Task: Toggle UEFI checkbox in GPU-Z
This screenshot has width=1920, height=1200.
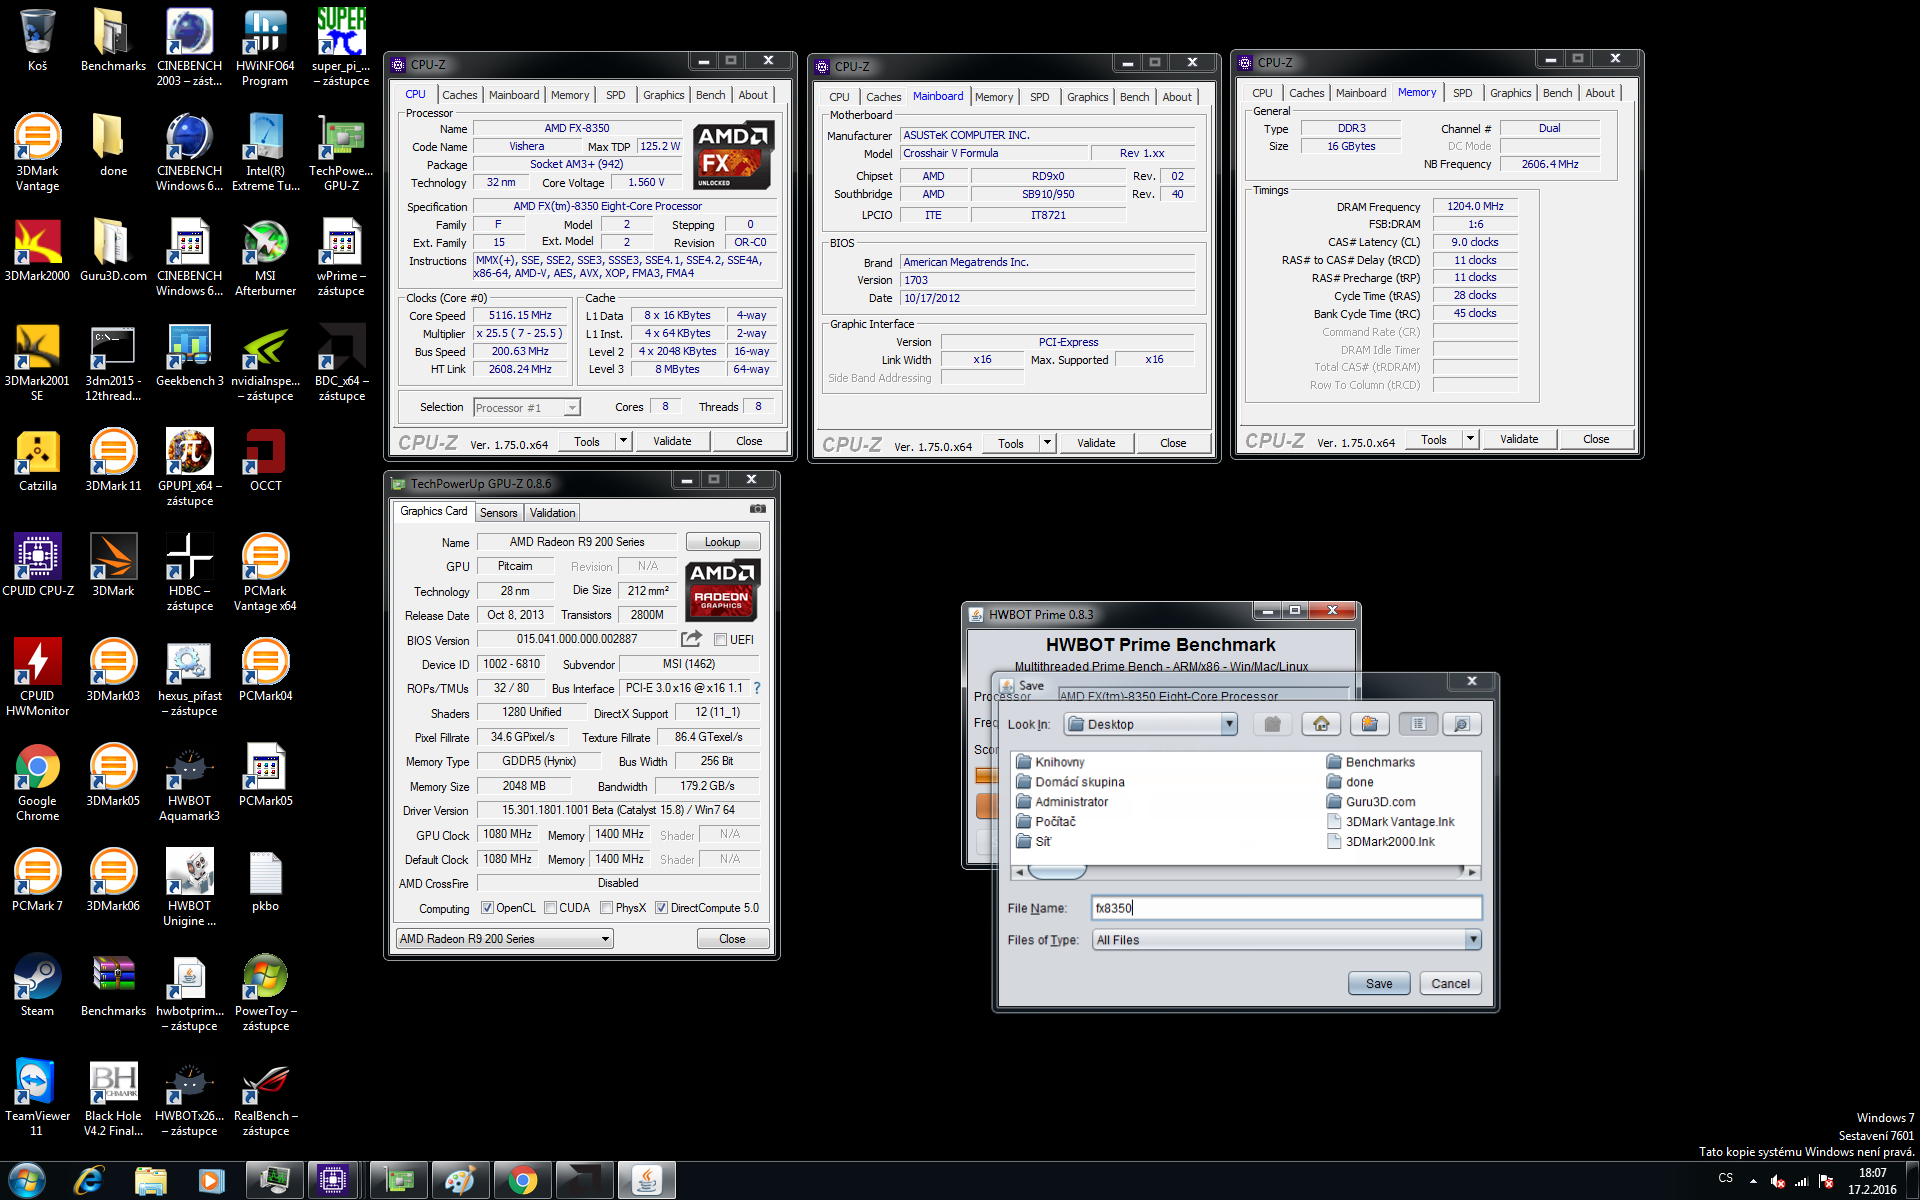Action: tap(720, 640)
